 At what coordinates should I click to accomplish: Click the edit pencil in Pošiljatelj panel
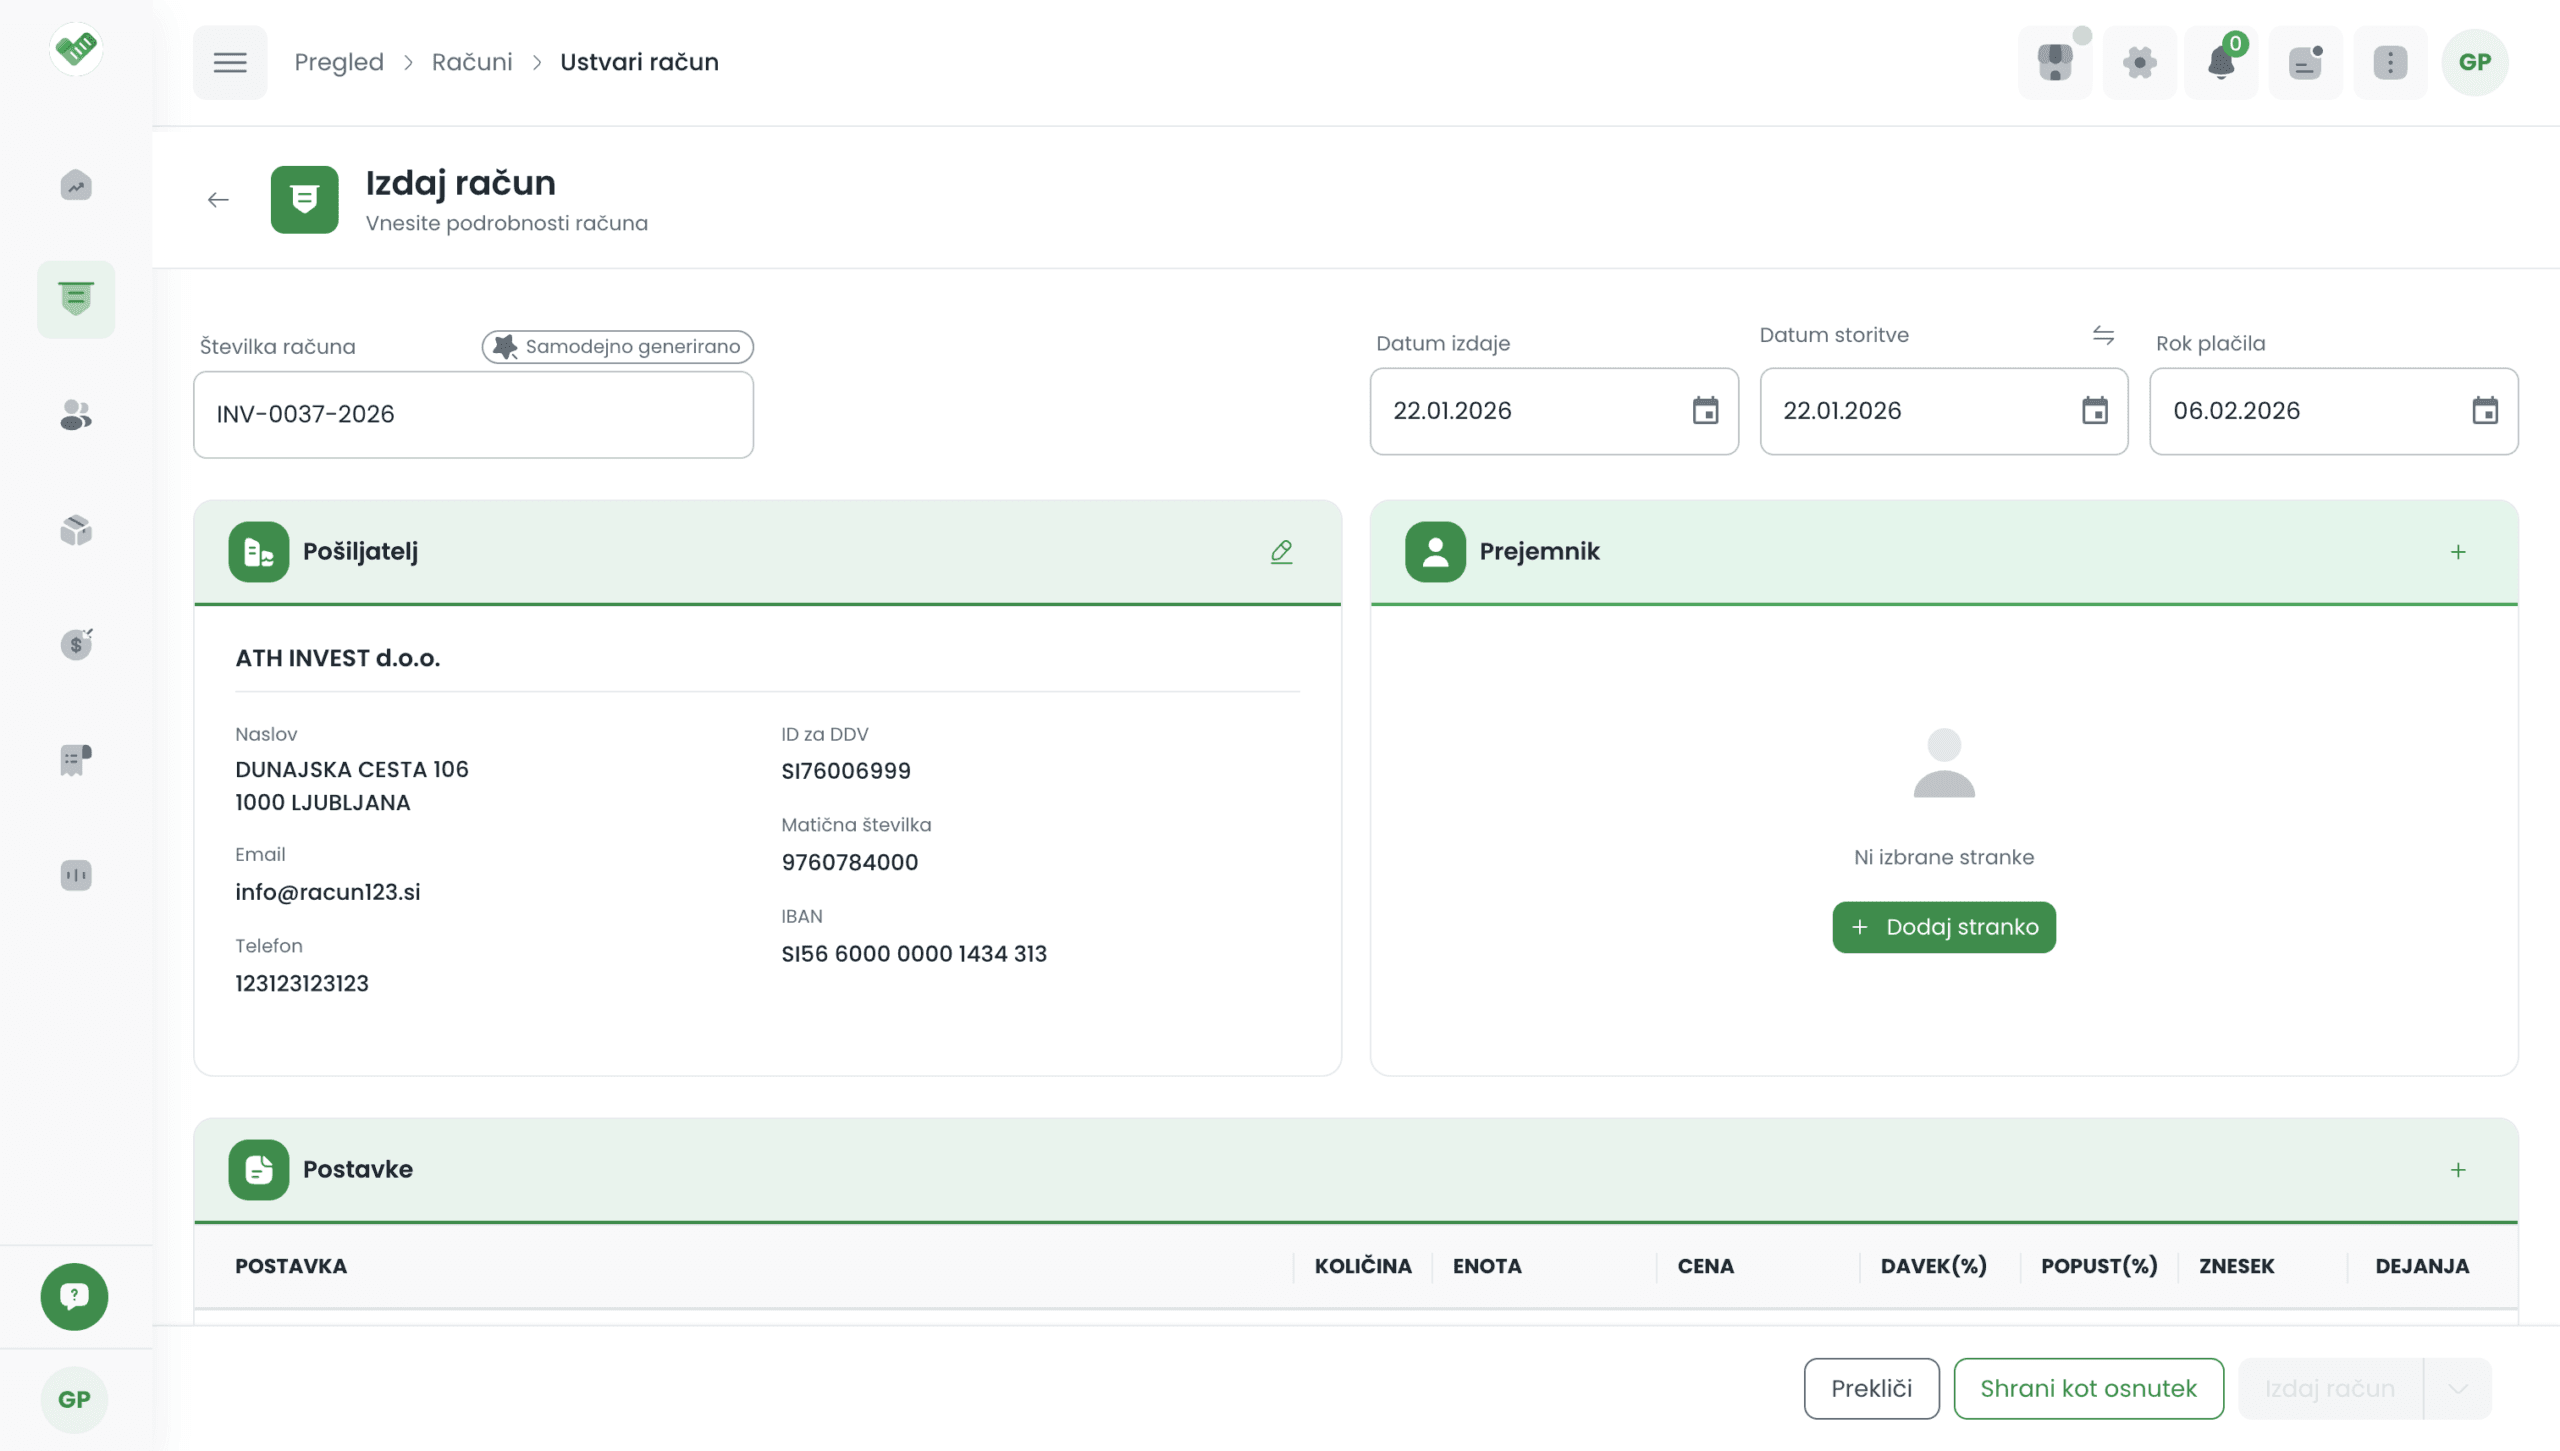click(x=1281, y=551)
